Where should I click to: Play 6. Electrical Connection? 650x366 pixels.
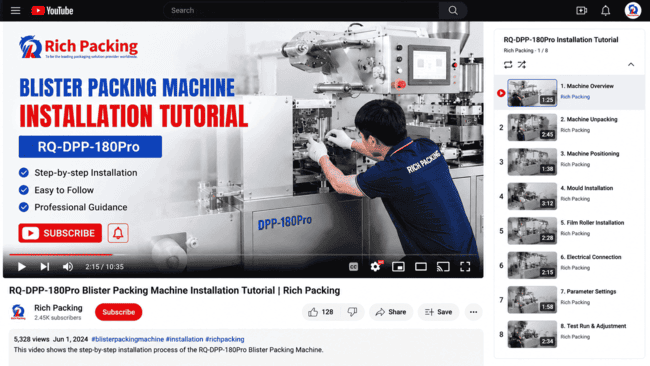tap(569, 265)
